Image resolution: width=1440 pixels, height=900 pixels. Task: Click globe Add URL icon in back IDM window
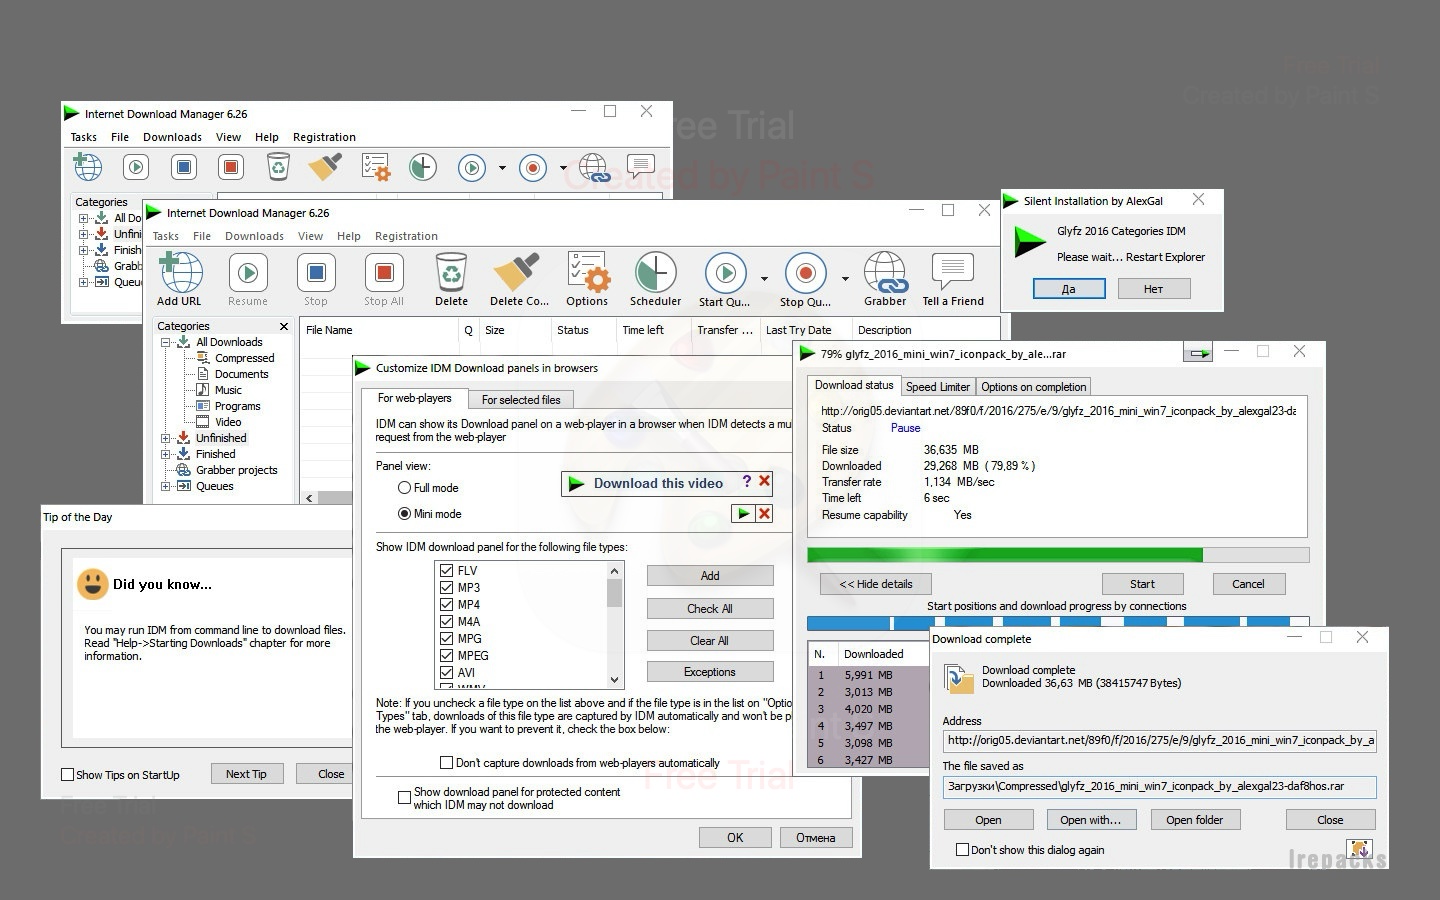point(88,167)
